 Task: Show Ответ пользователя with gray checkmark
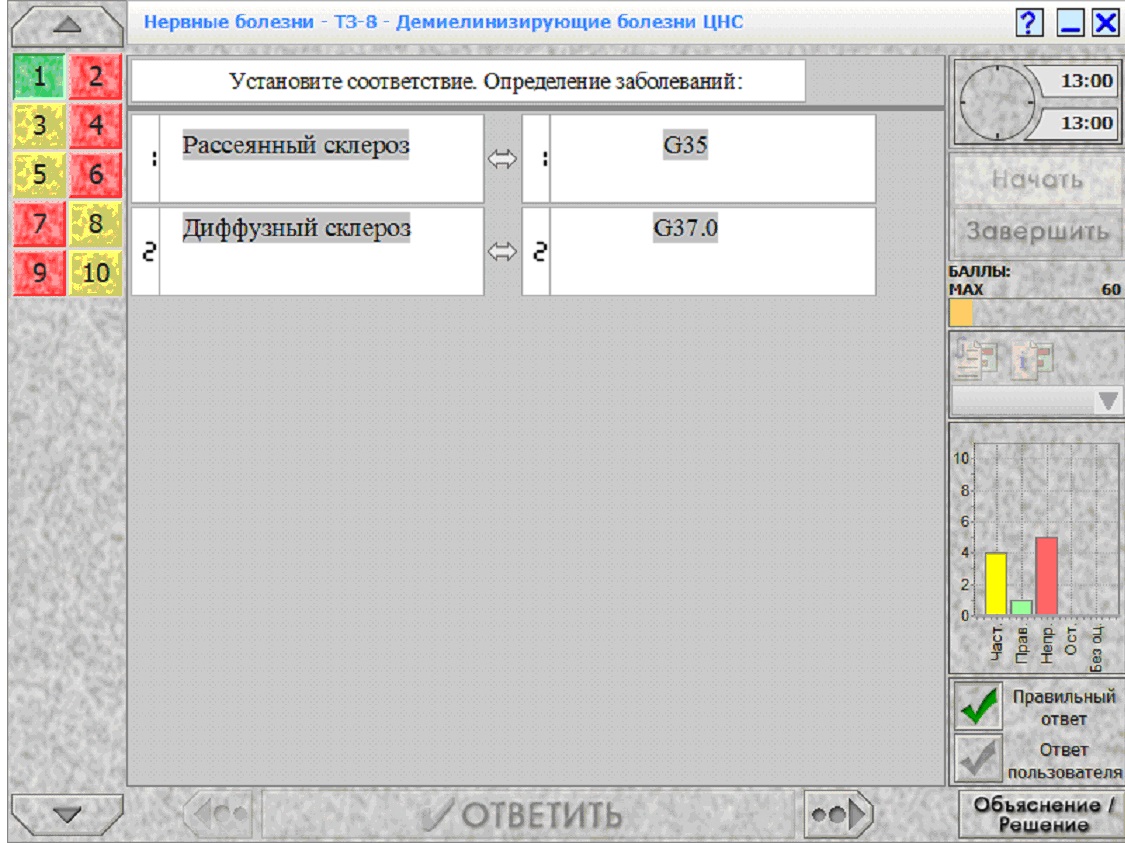point(978,758)
